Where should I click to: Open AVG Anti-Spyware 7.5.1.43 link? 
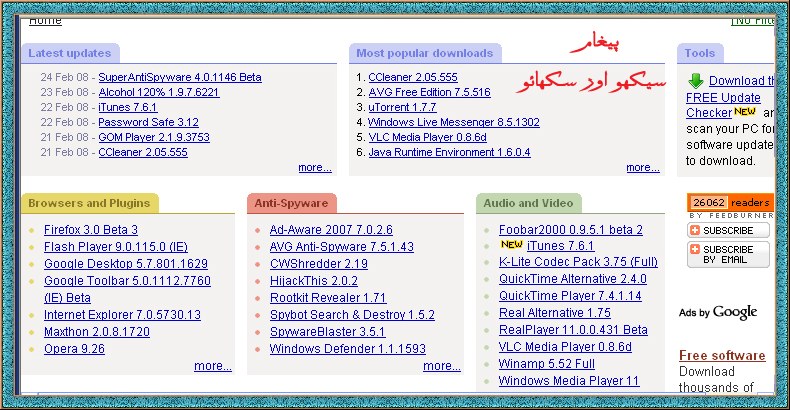(x=342, y=247)
